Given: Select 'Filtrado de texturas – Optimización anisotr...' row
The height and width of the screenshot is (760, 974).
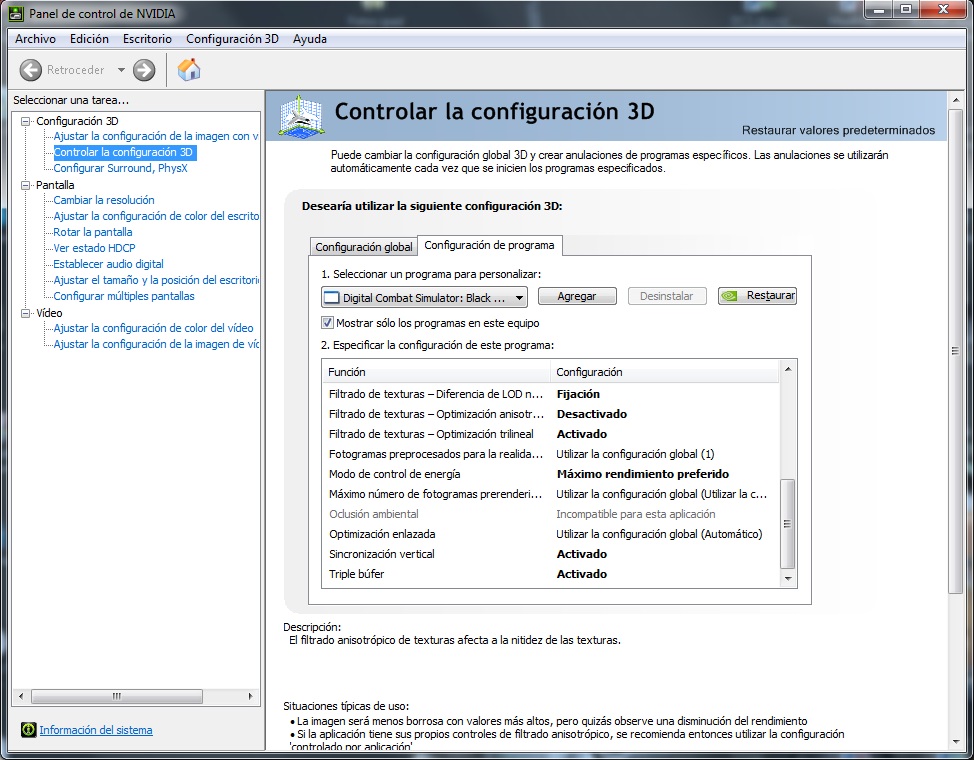Looking at the screenshot, I should coord(550,414).
